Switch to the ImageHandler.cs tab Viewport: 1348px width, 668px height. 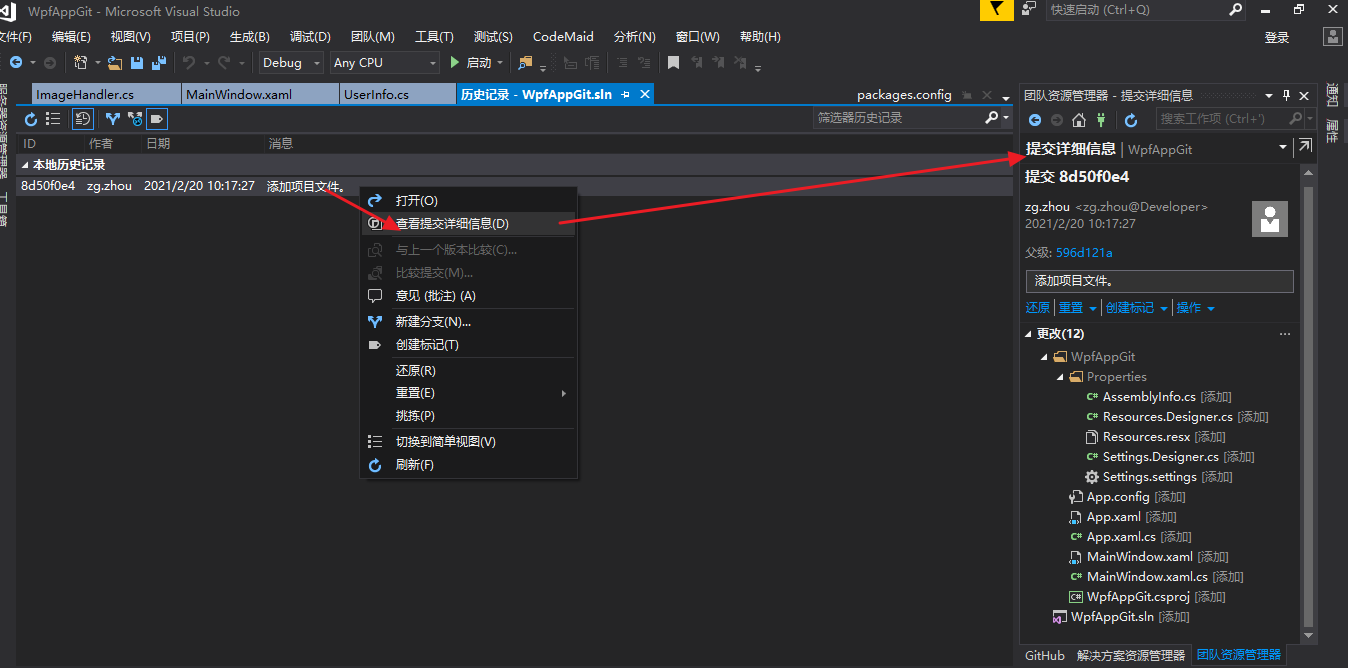[106, 94]
